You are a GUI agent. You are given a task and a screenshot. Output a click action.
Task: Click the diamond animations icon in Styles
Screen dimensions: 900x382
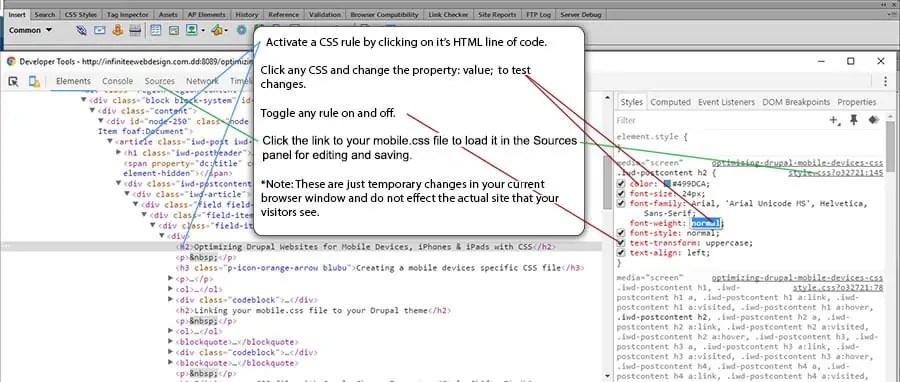(x=873, y=120)
